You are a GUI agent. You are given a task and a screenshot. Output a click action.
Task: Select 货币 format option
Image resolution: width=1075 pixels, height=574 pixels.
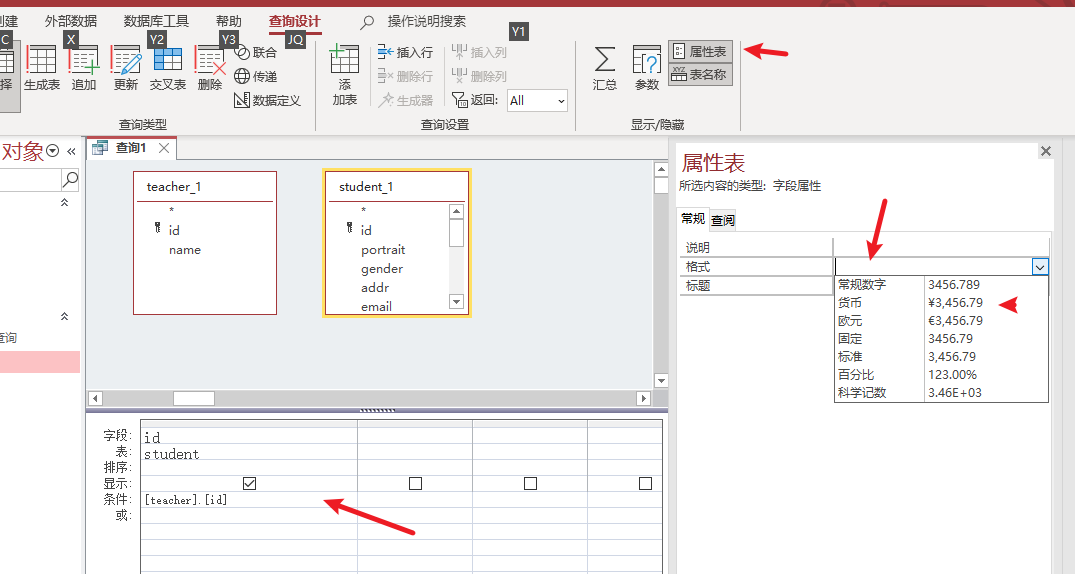(941, 302)
